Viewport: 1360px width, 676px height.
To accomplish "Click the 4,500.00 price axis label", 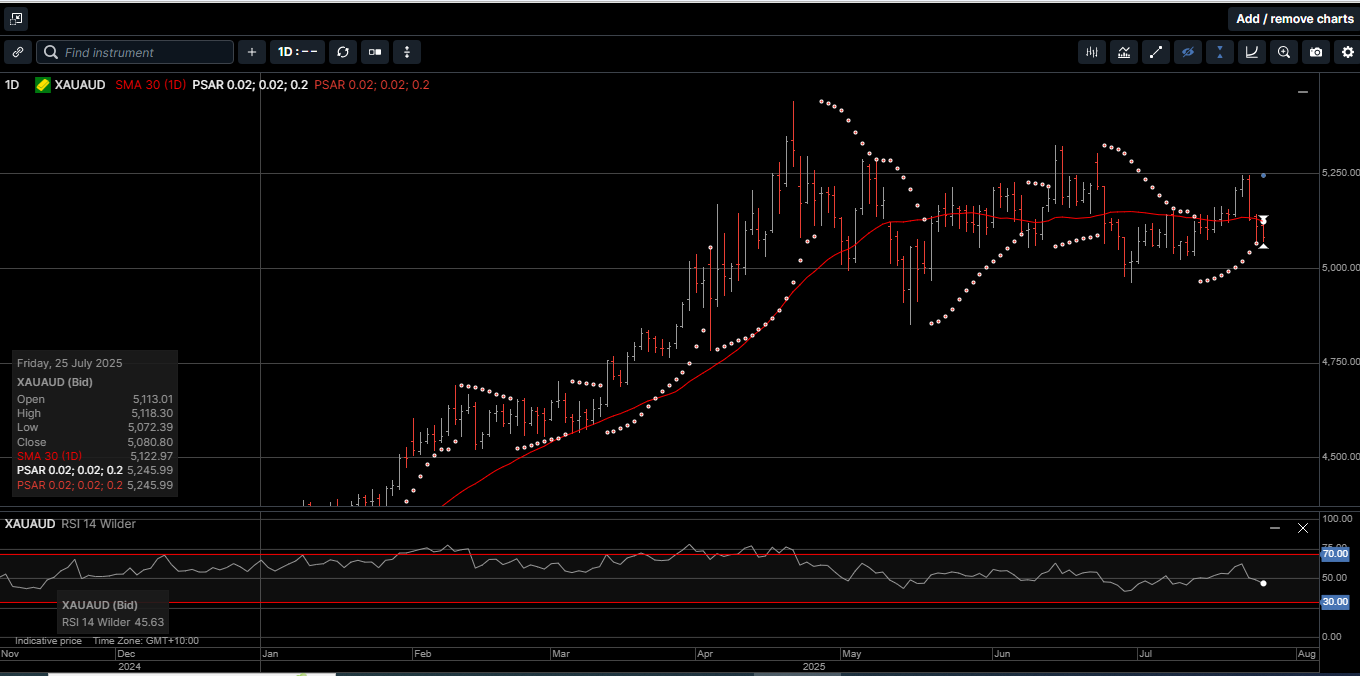I will click(1340, 456).
